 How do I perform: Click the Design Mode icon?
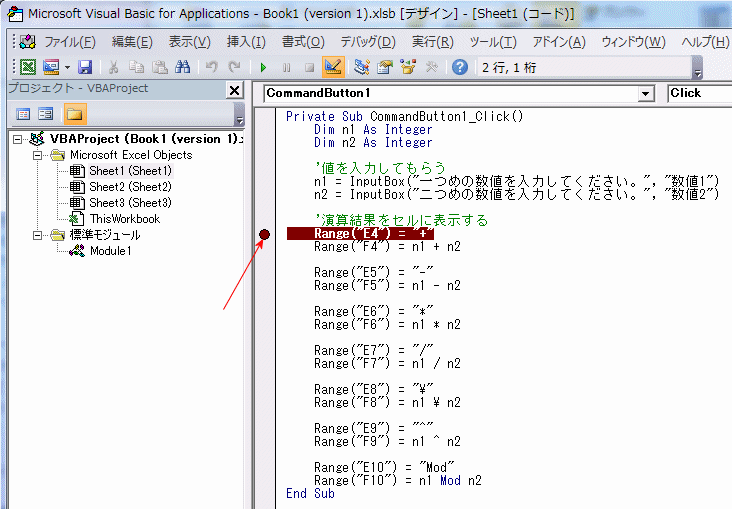333,67
